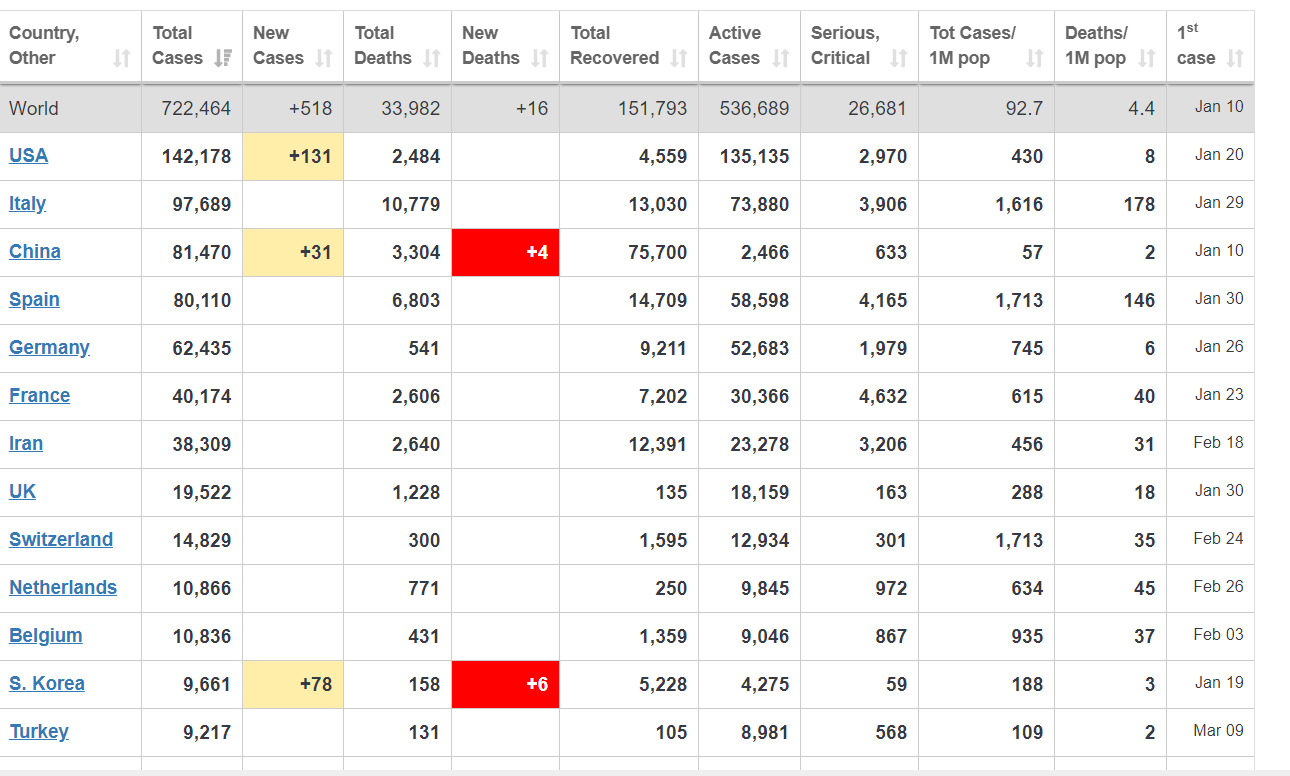Click S. Korea new deaths +6 red cell
1290x776 pixels.
505,685
